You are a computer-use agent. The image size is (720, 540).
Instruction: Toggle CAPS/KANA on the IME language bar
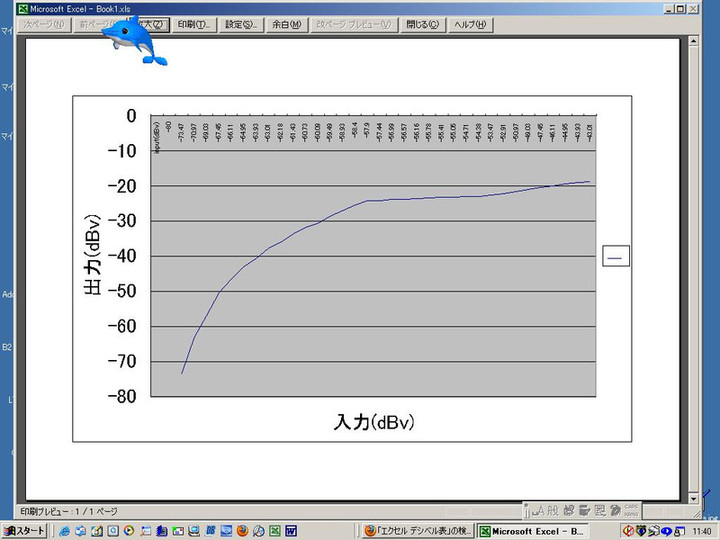point(631,509)
